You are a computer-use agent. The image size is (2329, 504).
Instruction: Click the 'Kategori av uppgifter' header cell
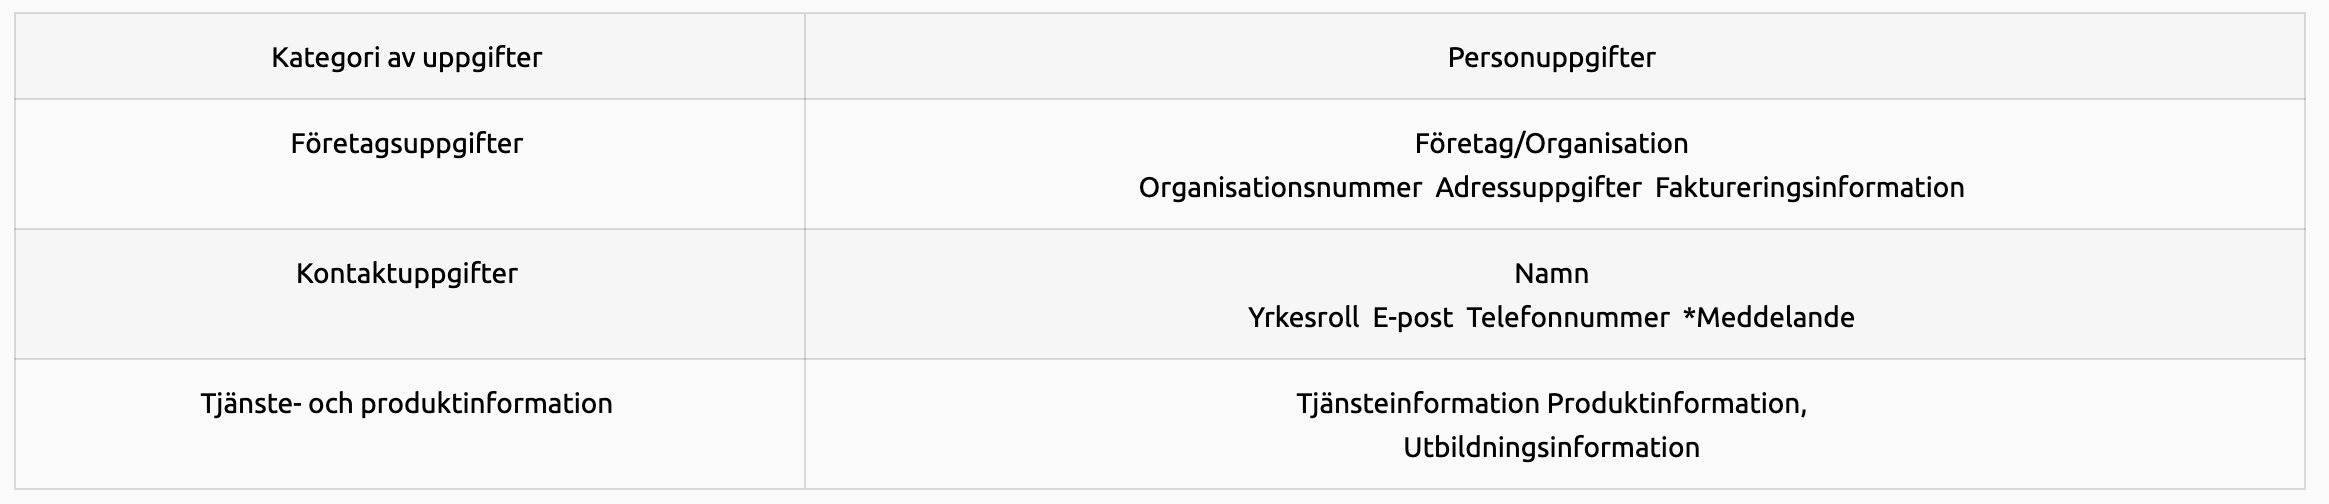407,57
